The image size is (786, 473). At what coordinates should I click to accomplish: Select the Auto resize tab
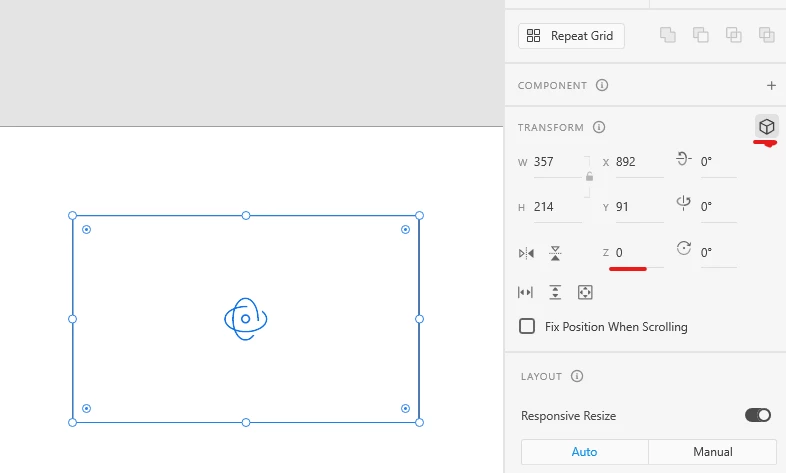click(x=584, y=452)
